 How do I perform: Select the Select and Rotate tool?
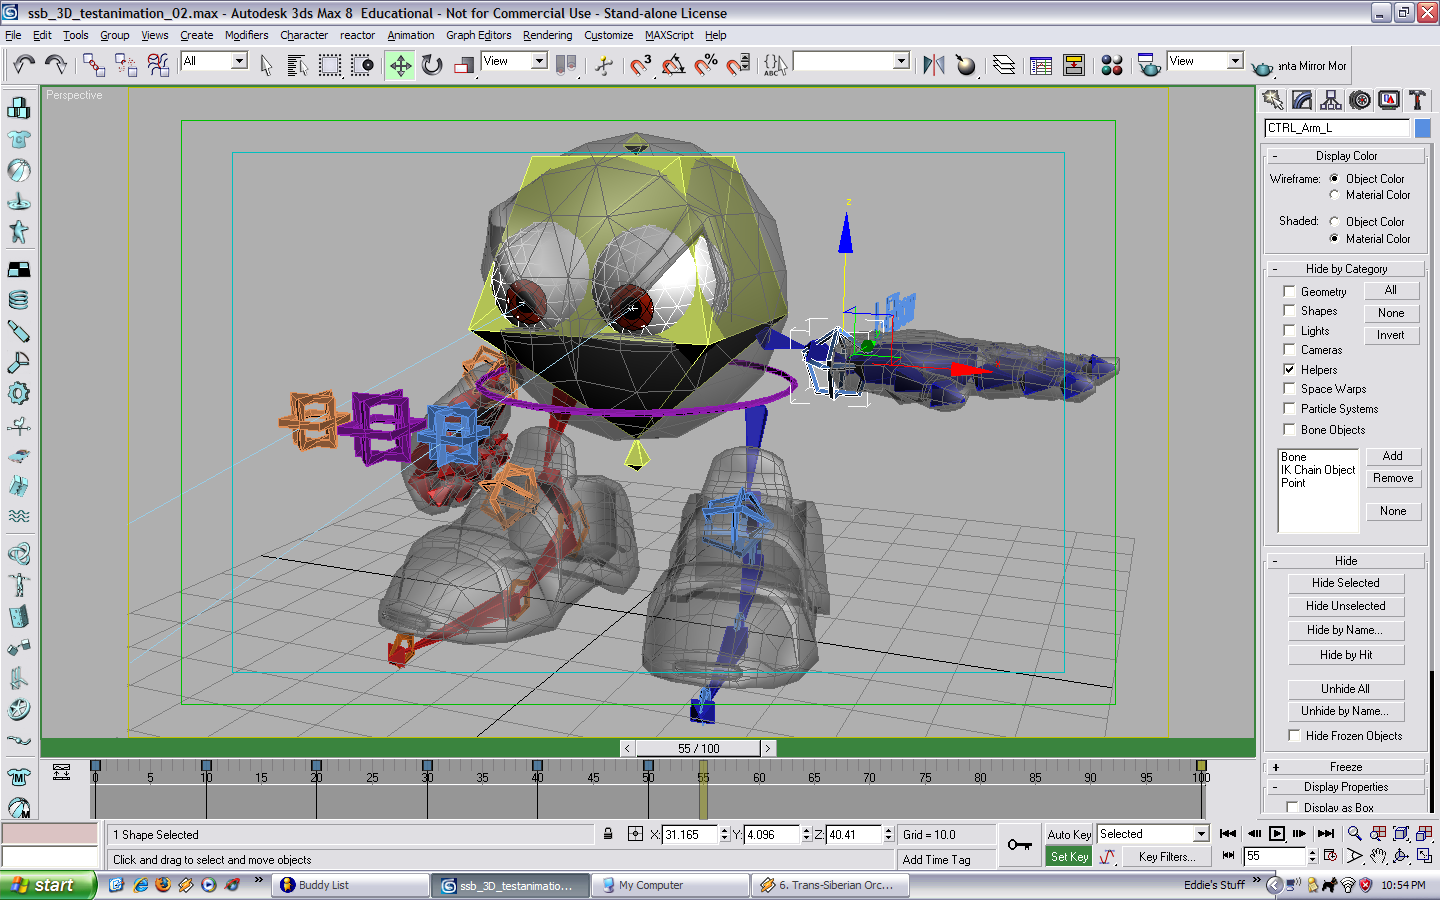point(432,66)
